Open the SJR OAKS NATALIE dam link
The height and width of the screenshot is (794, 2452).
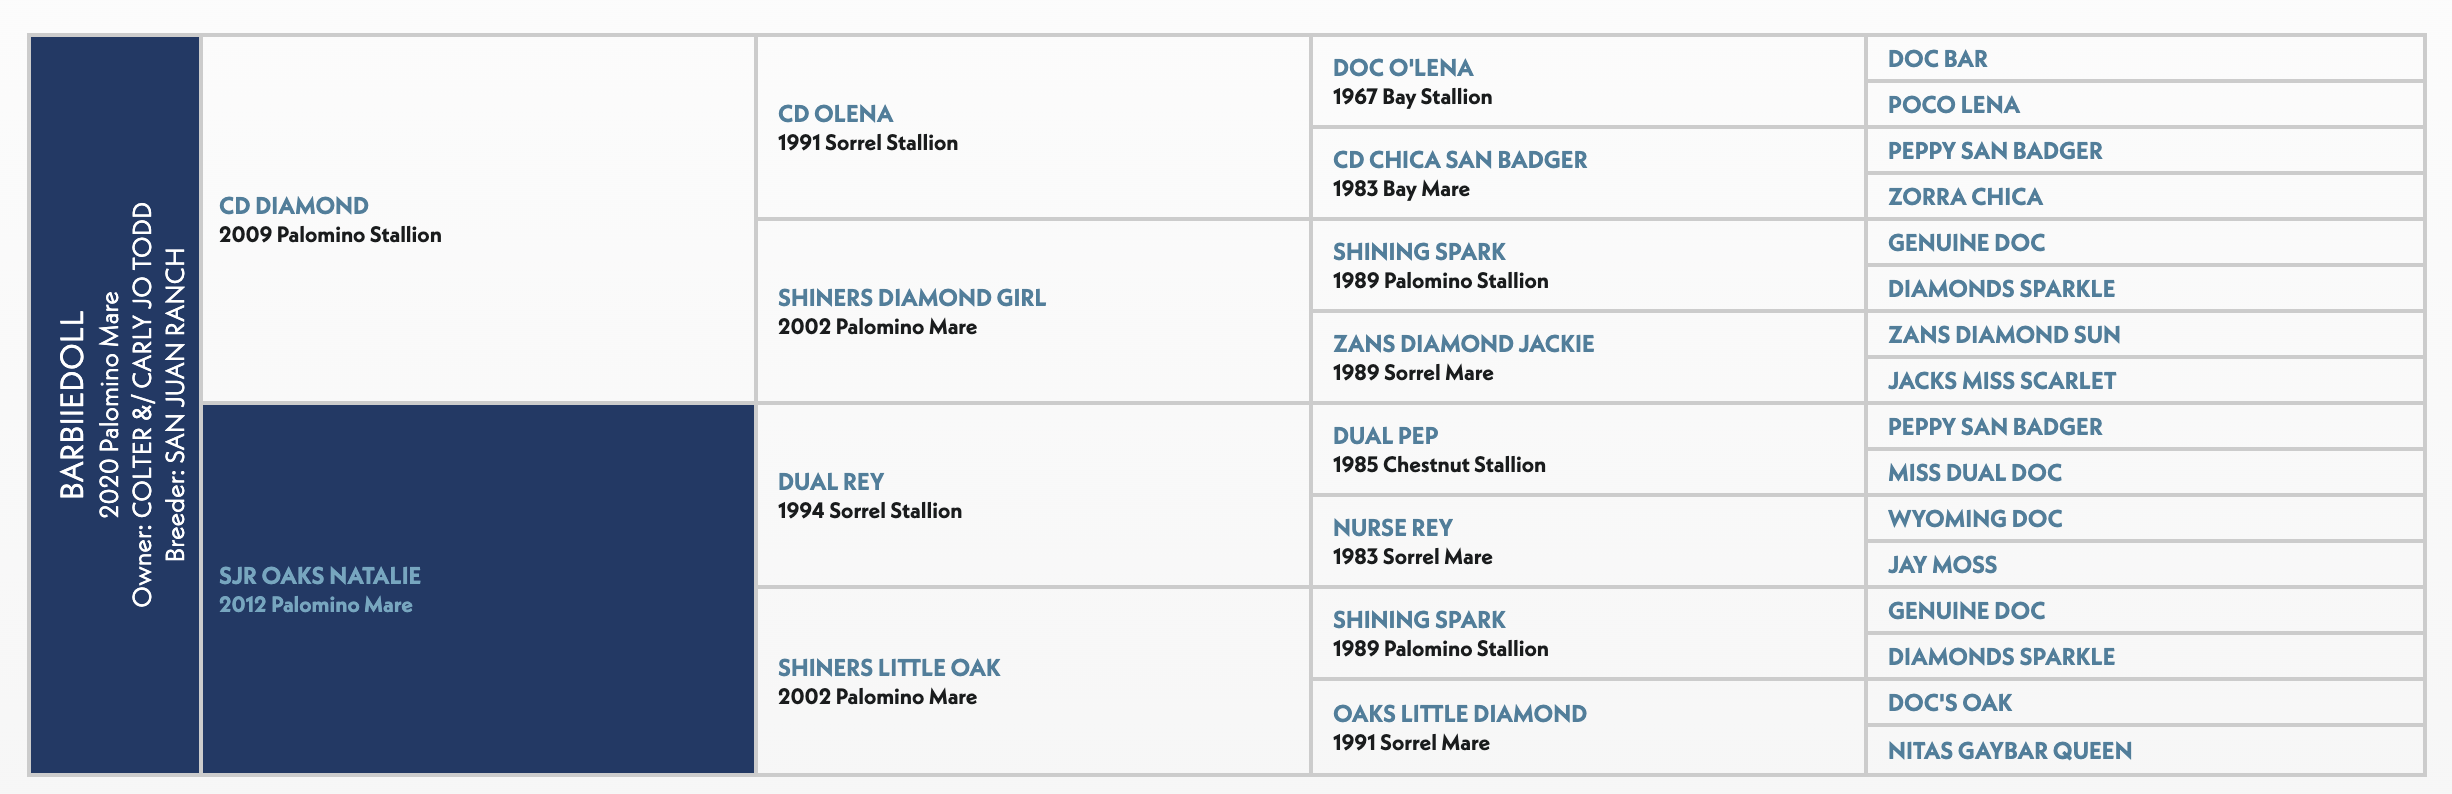coord(319,576)
